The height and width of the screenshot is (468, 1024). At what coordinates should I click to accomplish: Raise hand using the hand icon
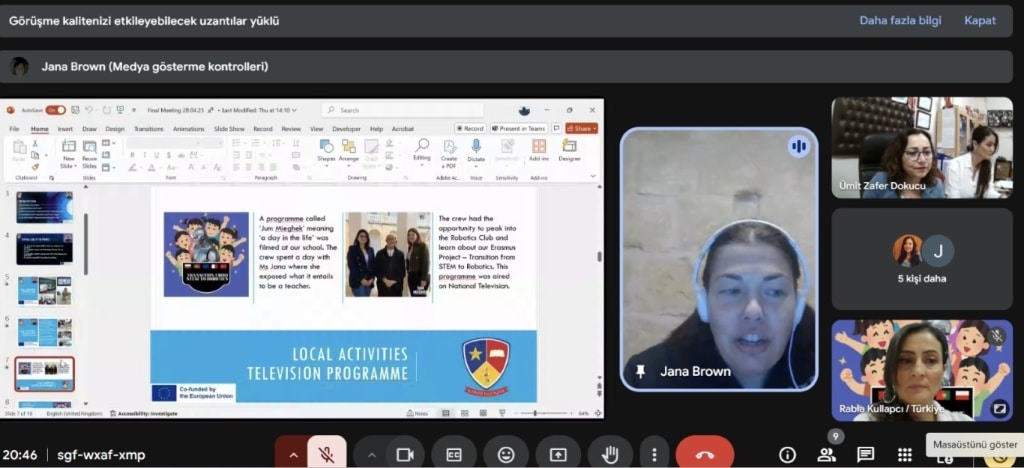608,454
